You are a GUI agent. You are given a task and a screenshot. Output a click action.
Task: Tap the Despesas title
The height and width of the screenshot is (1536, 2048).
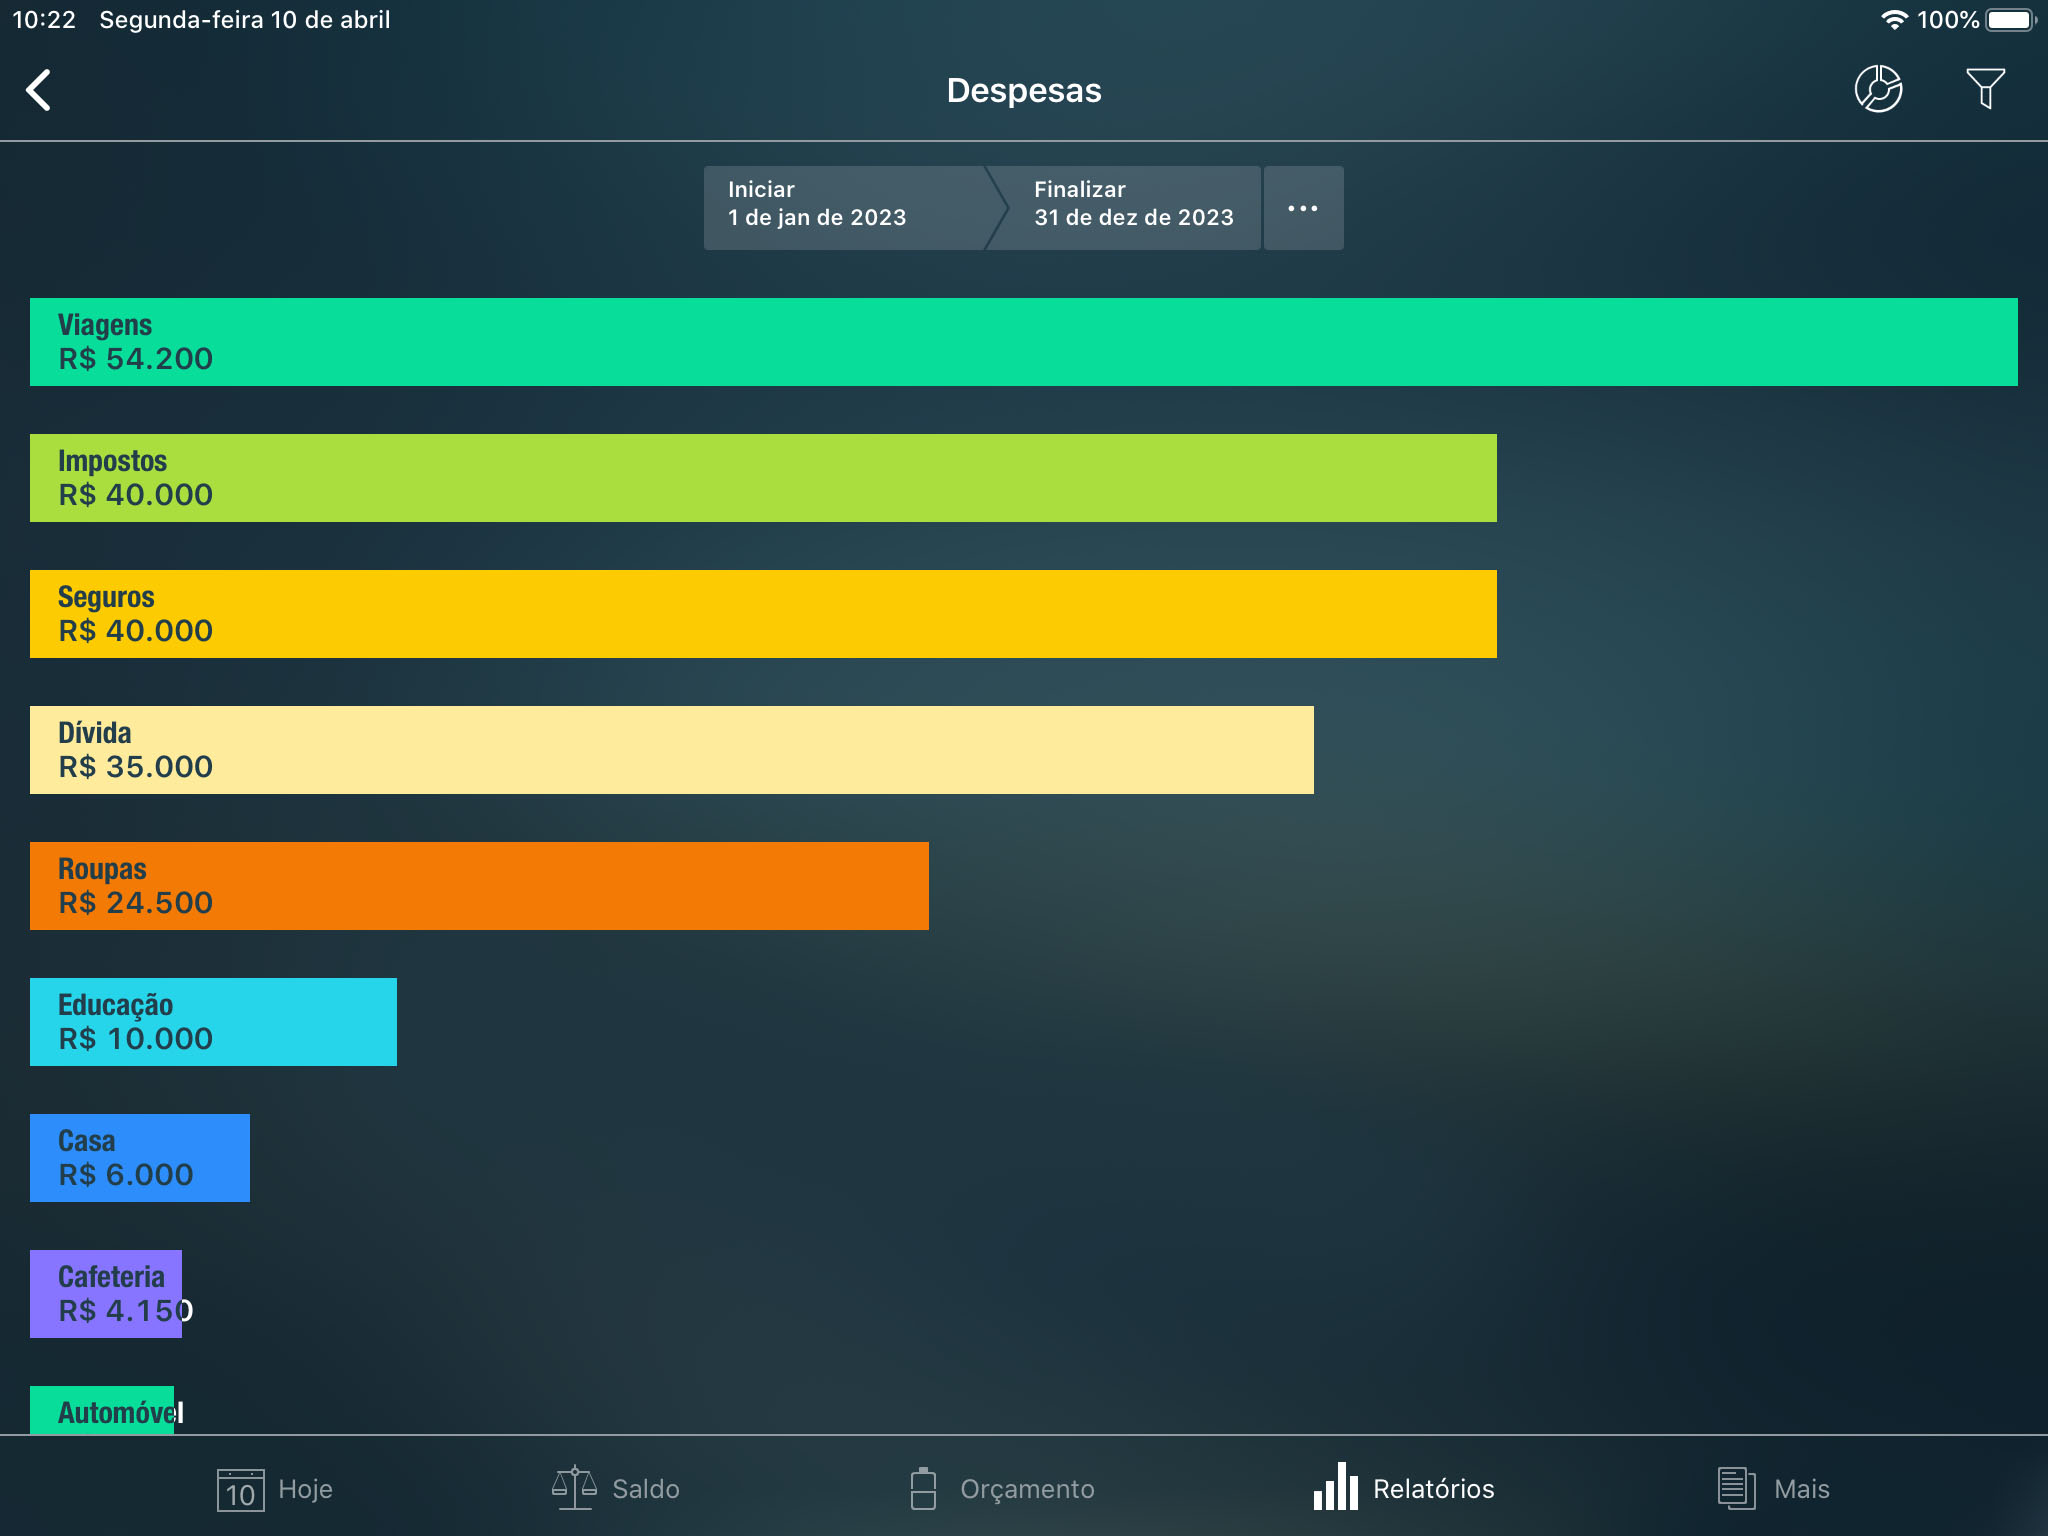pos(1024,90)
